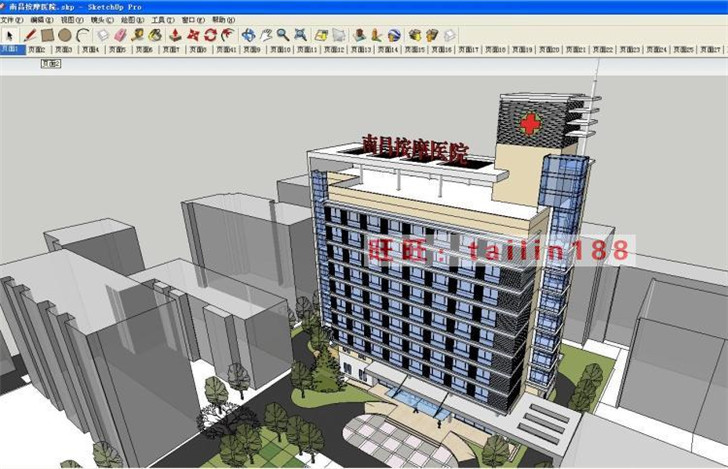Screen dimensions: 728x469
Task: Activate the Arc tool
Action: tap(83, 35)
